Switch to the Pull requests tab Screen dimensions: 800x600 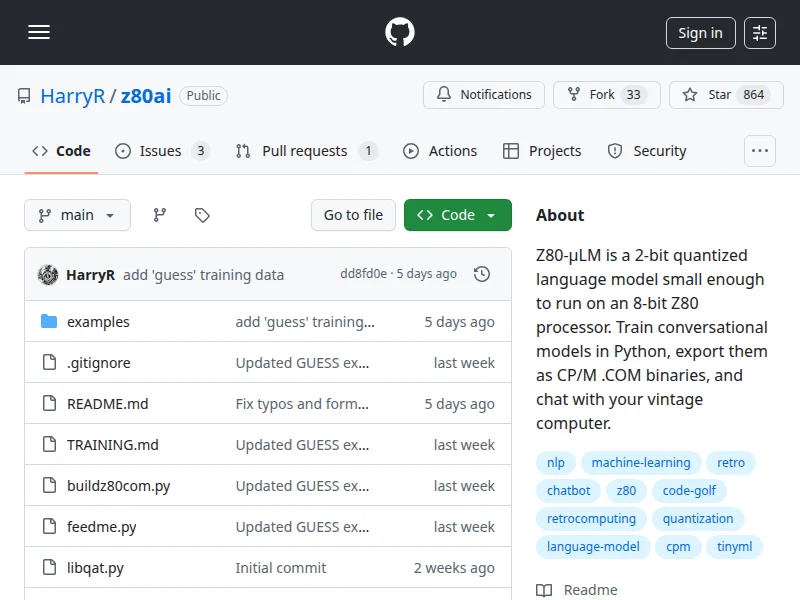tap(305, 151)
